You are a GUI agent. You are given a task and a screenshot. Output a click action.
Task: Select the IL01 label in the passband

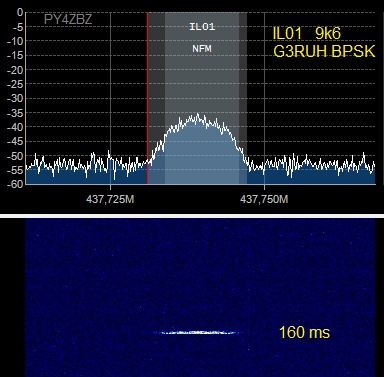(x=202, y=27)
